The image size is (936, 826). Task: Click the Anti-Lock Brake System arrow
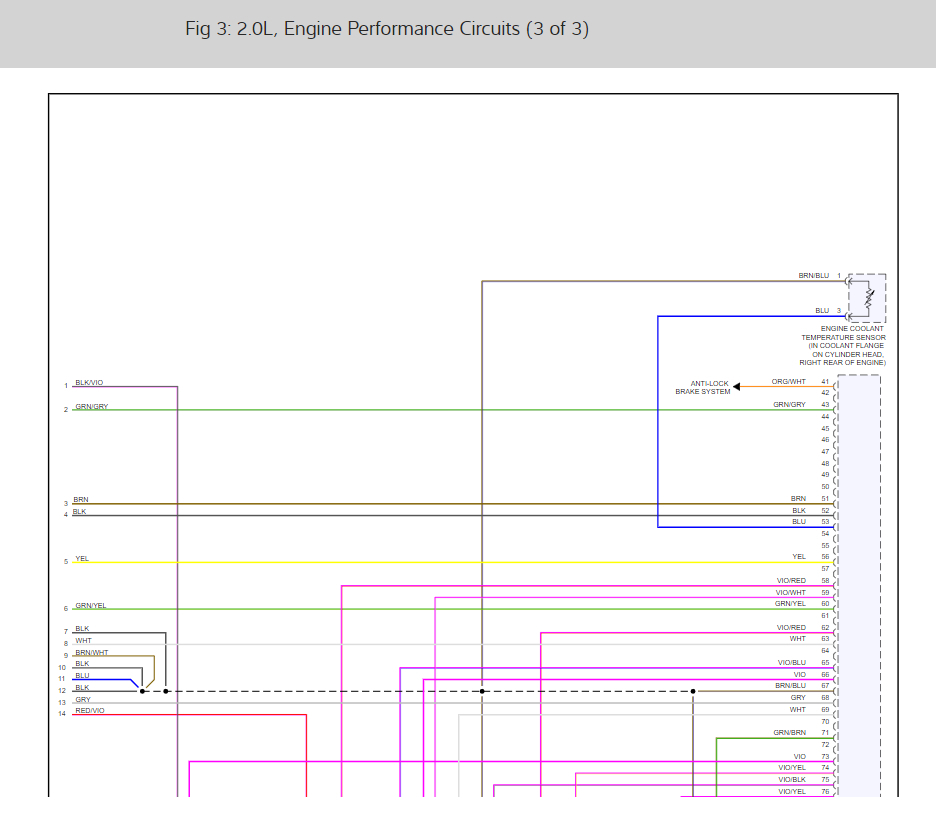(x=737, y=386)
